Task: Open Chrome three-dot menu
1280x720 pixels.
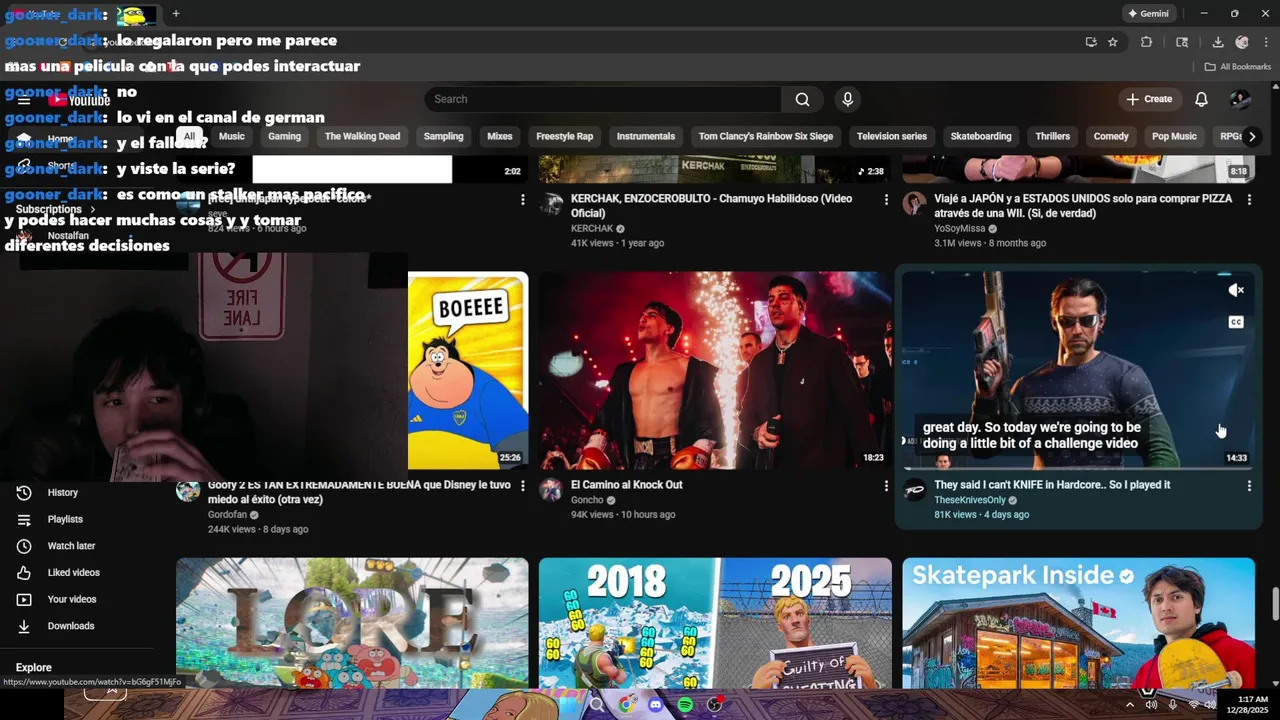Action: point(1265,42)
